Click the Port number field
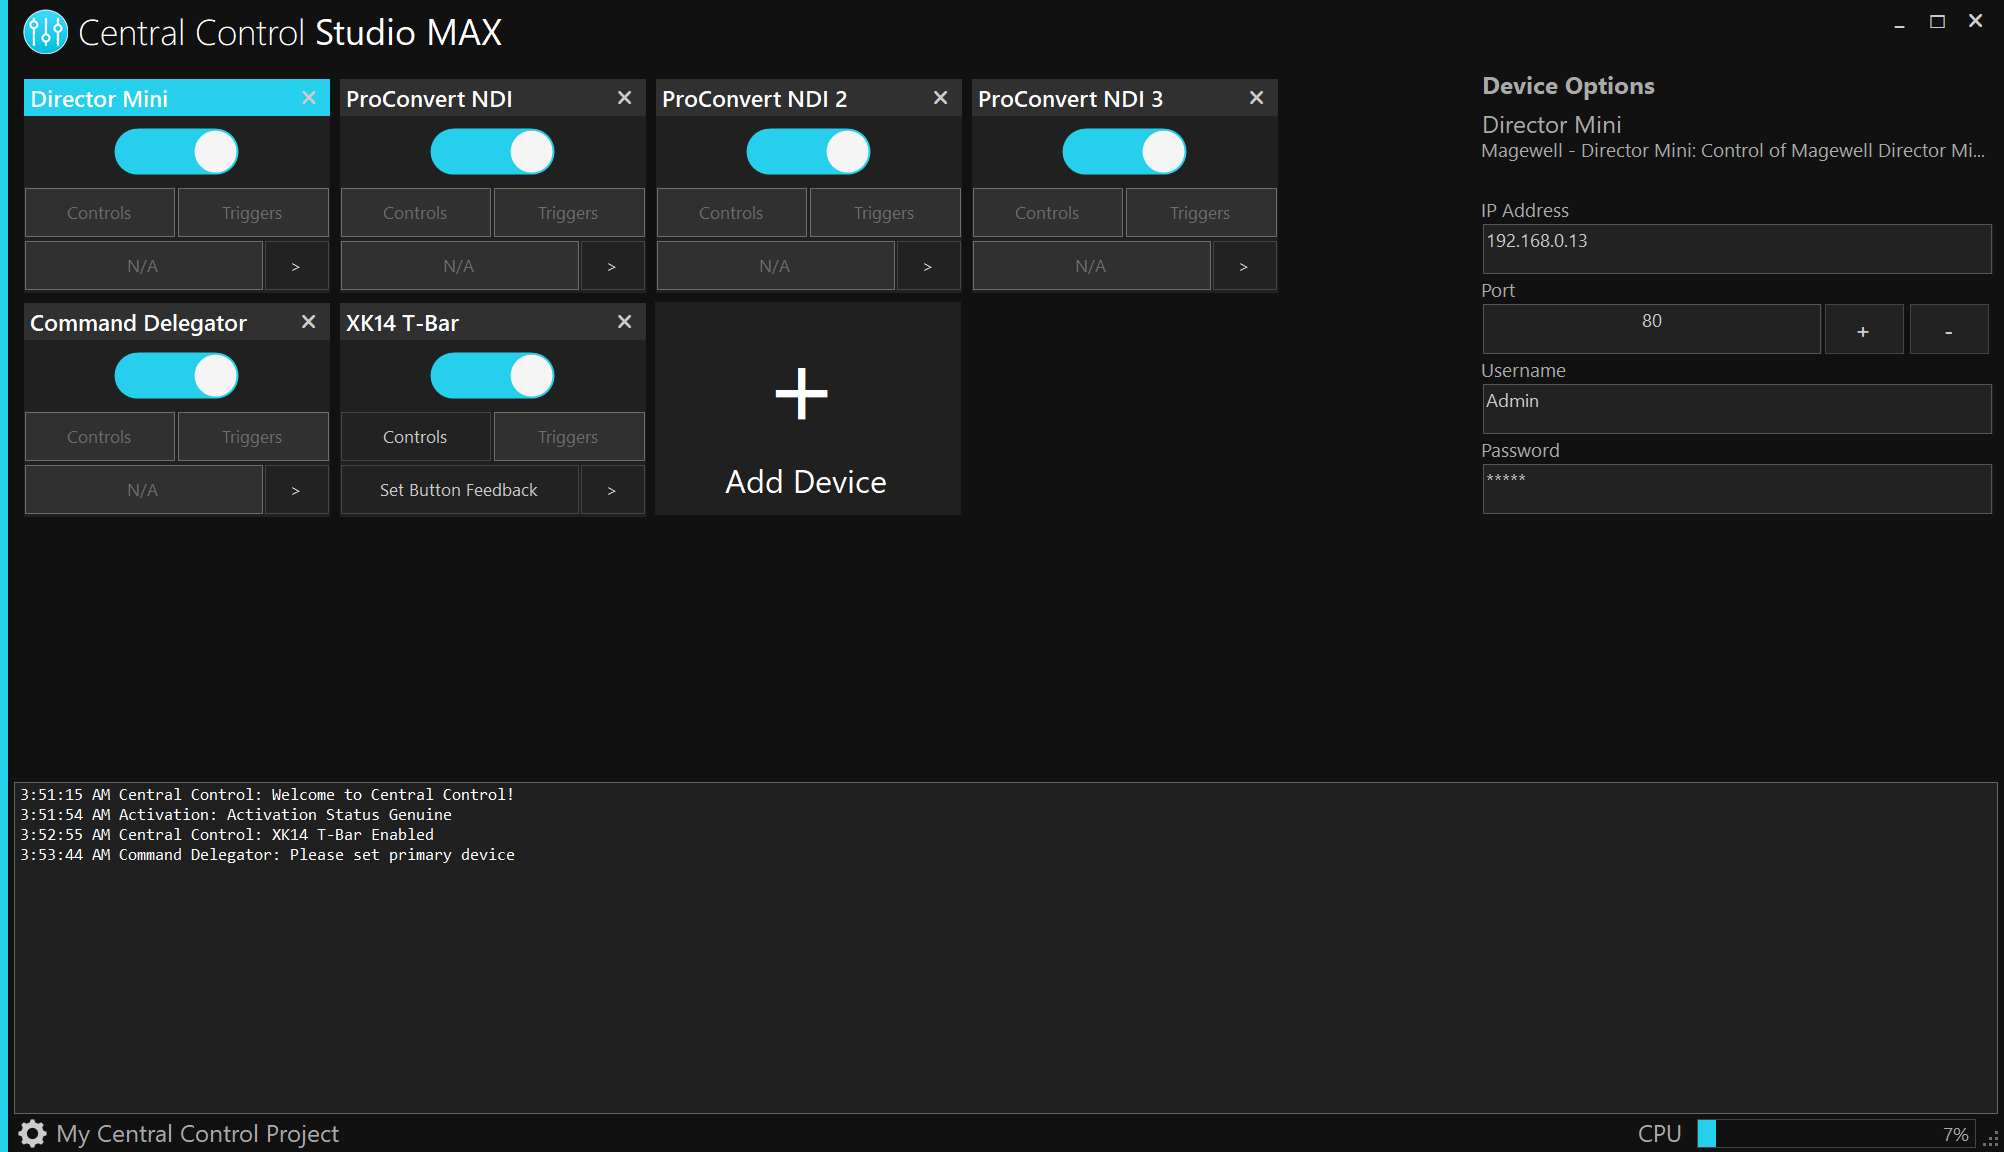Image resolution: width=2004 pixels, height=1152 pixels. [1651, 329]
